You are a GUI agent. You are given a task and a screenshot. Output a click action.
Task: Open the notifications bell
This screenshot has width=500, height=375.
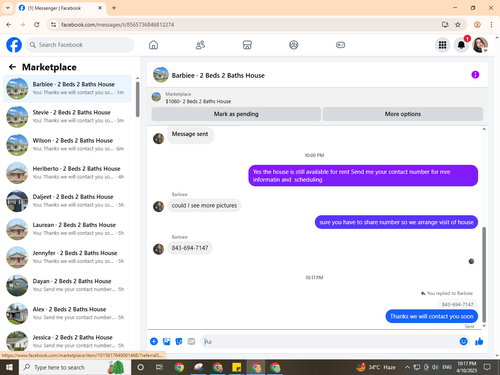pos(461,45)
